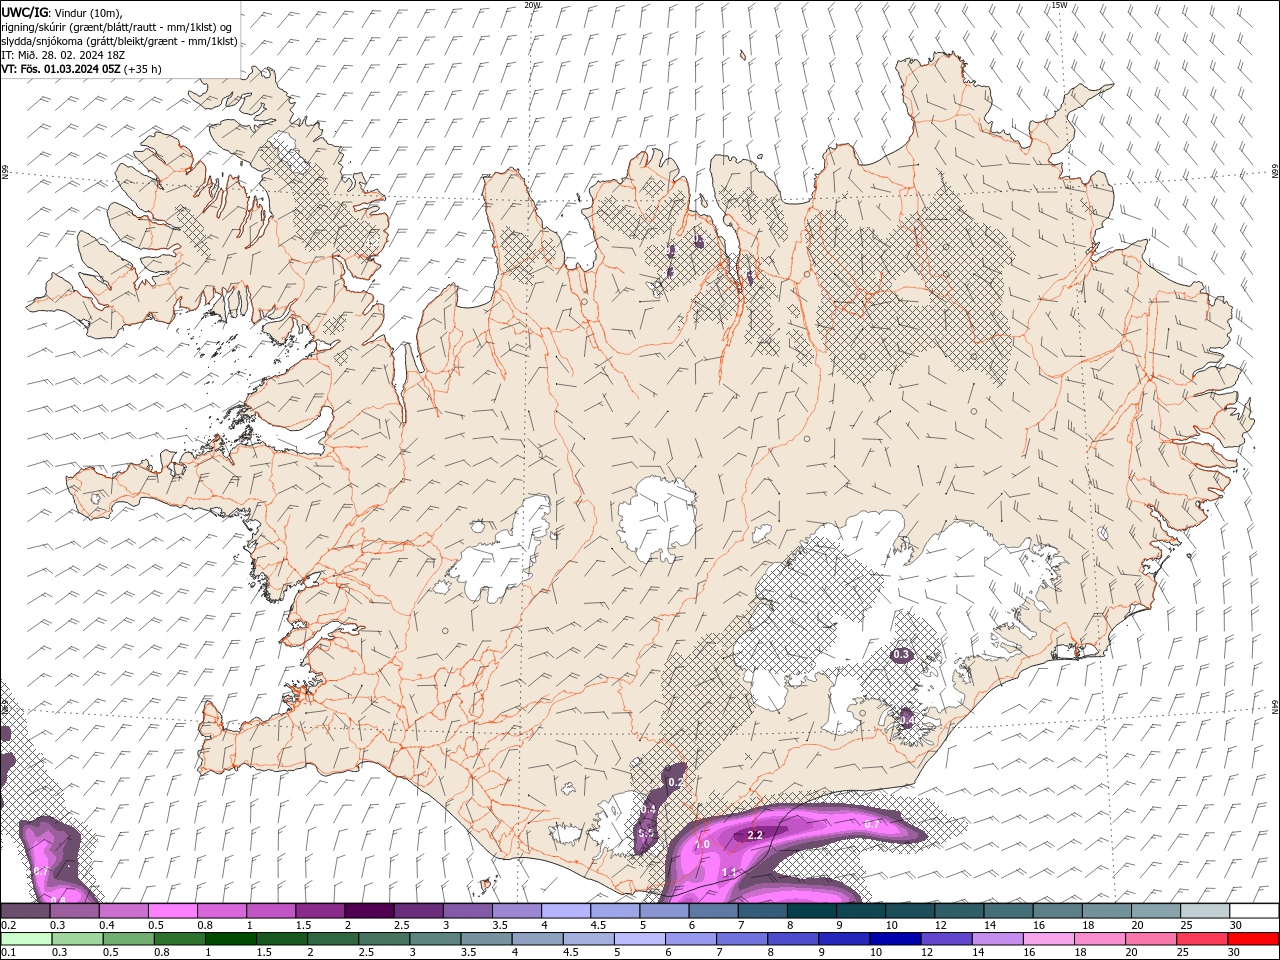The width and height of the screenshot is (1280, 960).
Task: Click the '0.1' label under lower legend row
Action: 8,953
